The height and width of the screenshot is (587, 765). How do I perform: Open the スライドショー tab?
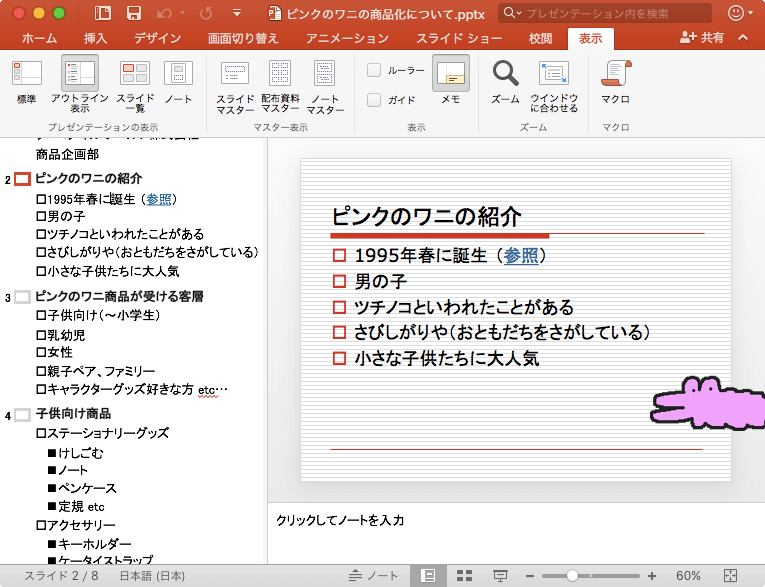(459, 38)
